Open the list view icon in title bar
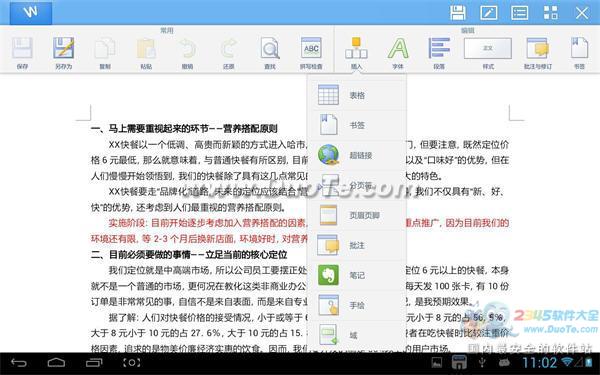This screenshot has height=375, width=600. pyautogui.click(x=520, y=13)
